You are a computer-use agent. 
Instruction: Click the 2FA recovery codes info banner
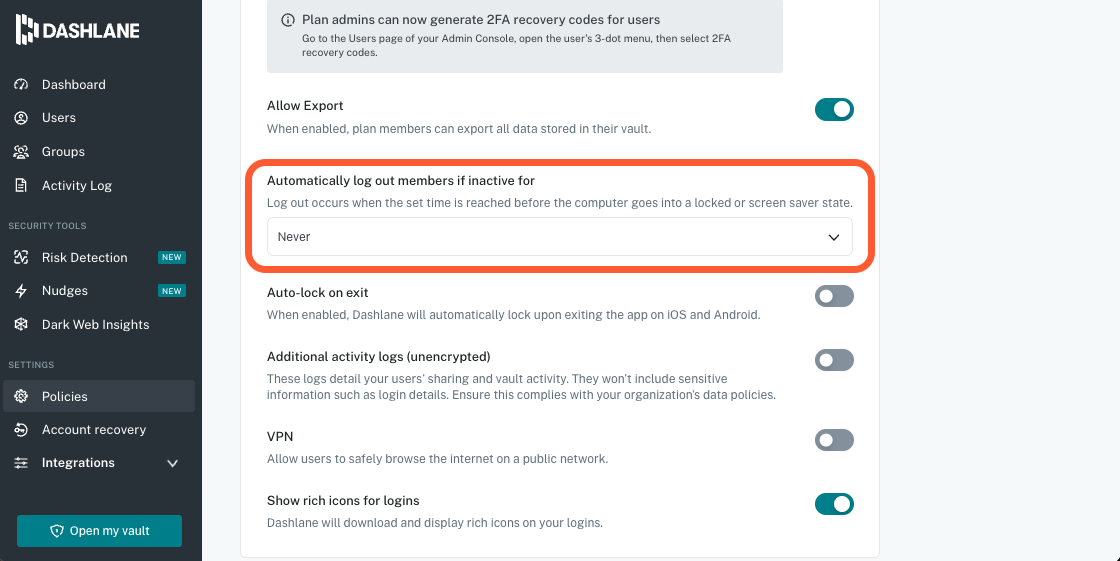click(x=524, y=36)
